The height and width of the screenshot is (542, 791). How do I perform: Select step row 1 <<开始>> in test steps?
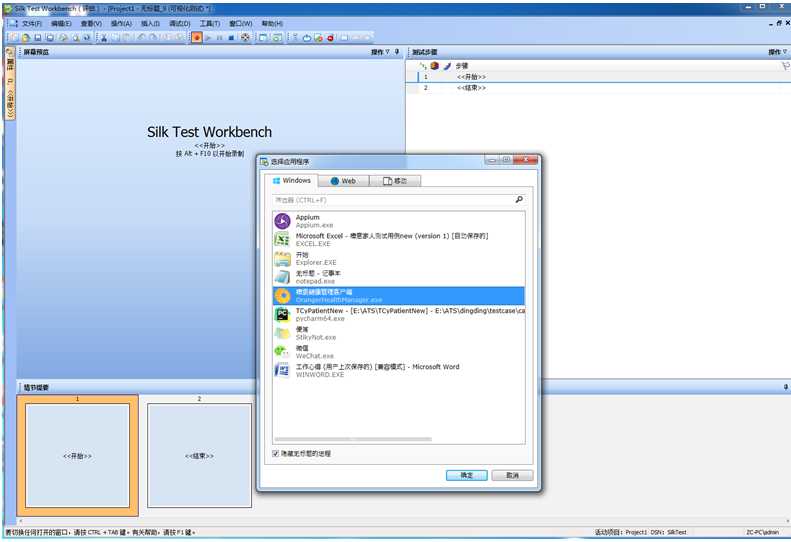599,77
